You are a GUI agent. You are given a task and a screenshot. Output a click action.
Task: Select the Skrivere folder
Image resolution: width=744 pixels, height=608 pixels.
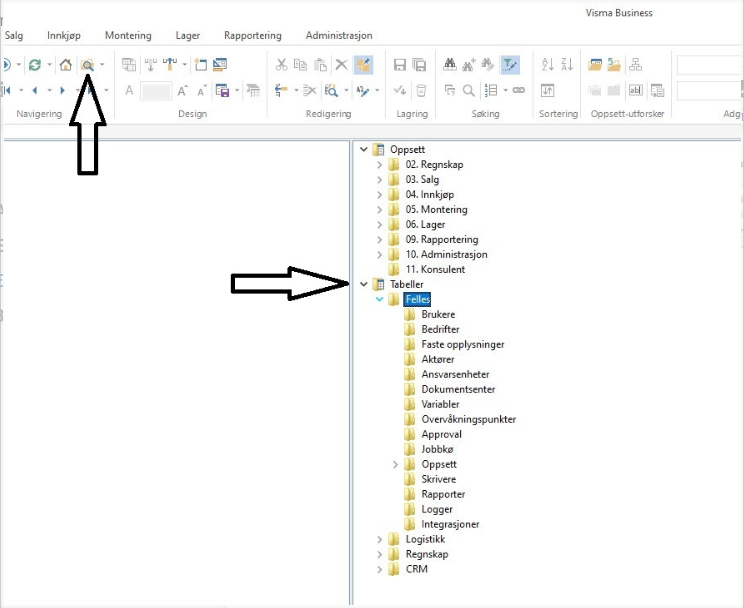coord(438,479)
